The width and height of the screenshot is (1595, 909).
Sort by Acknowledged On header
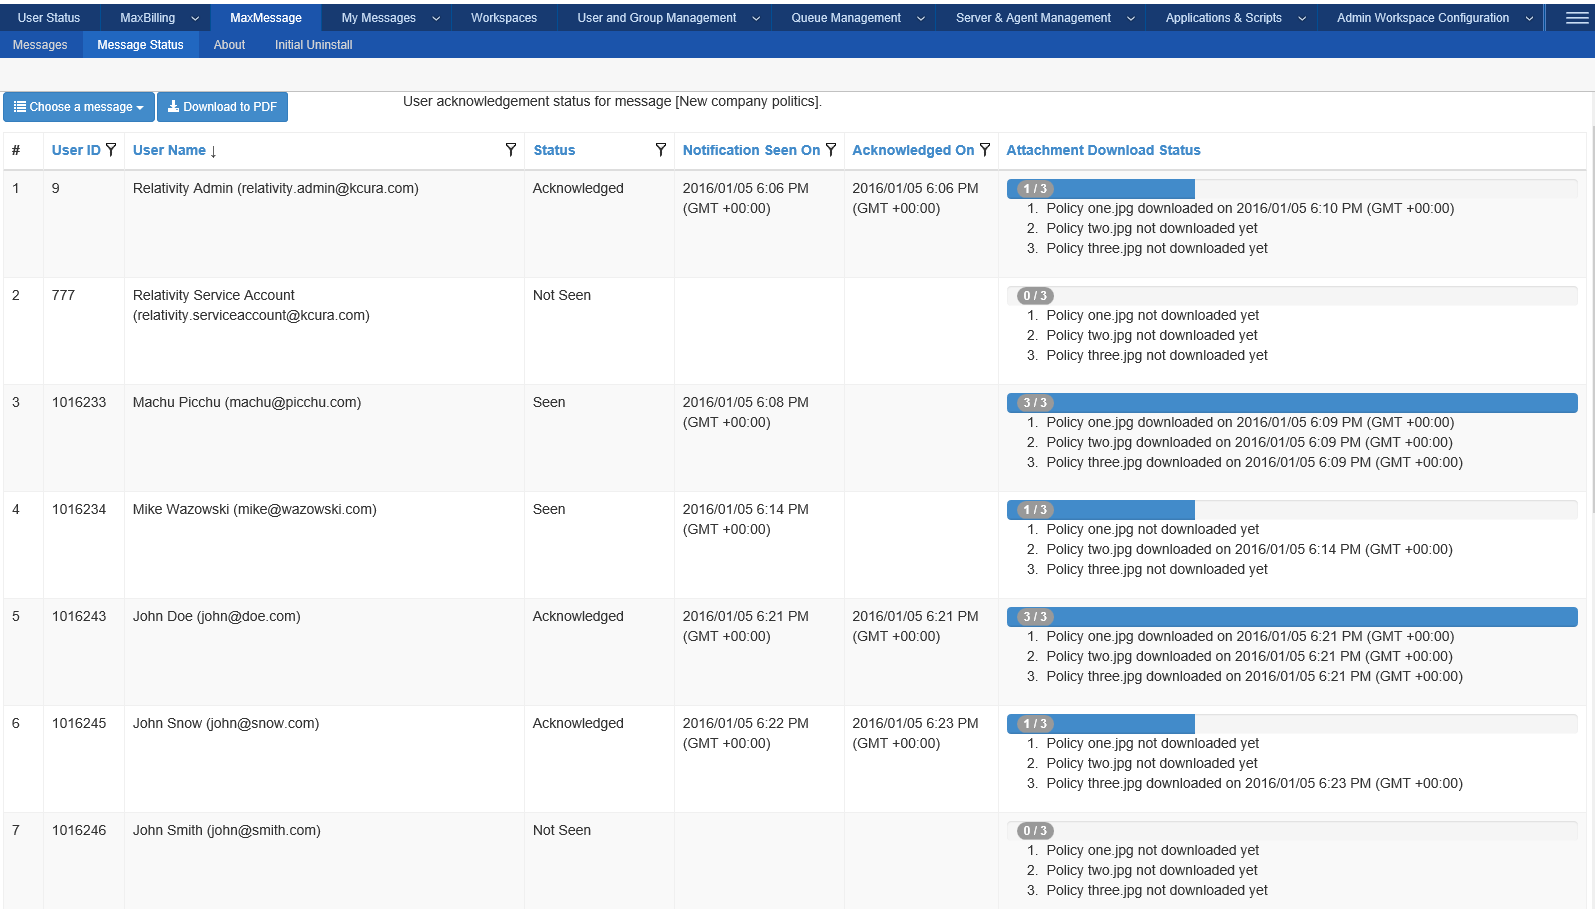pyautogui.click(x=913, y=150)
